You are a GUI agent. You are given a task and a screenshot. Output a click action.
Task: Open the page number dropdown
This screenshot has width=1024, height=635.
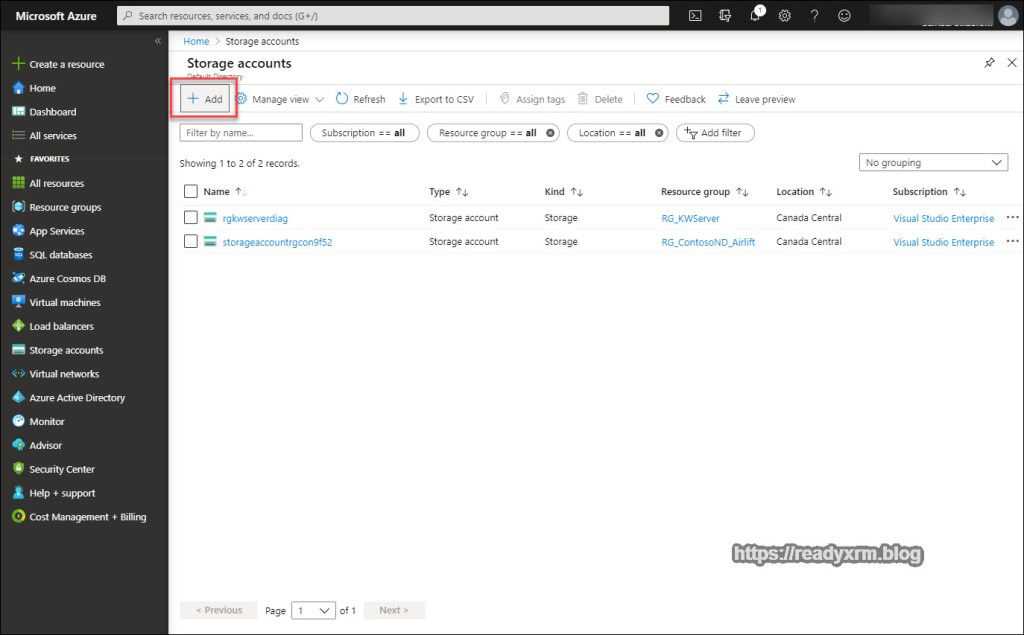click(x=313, y=610)
